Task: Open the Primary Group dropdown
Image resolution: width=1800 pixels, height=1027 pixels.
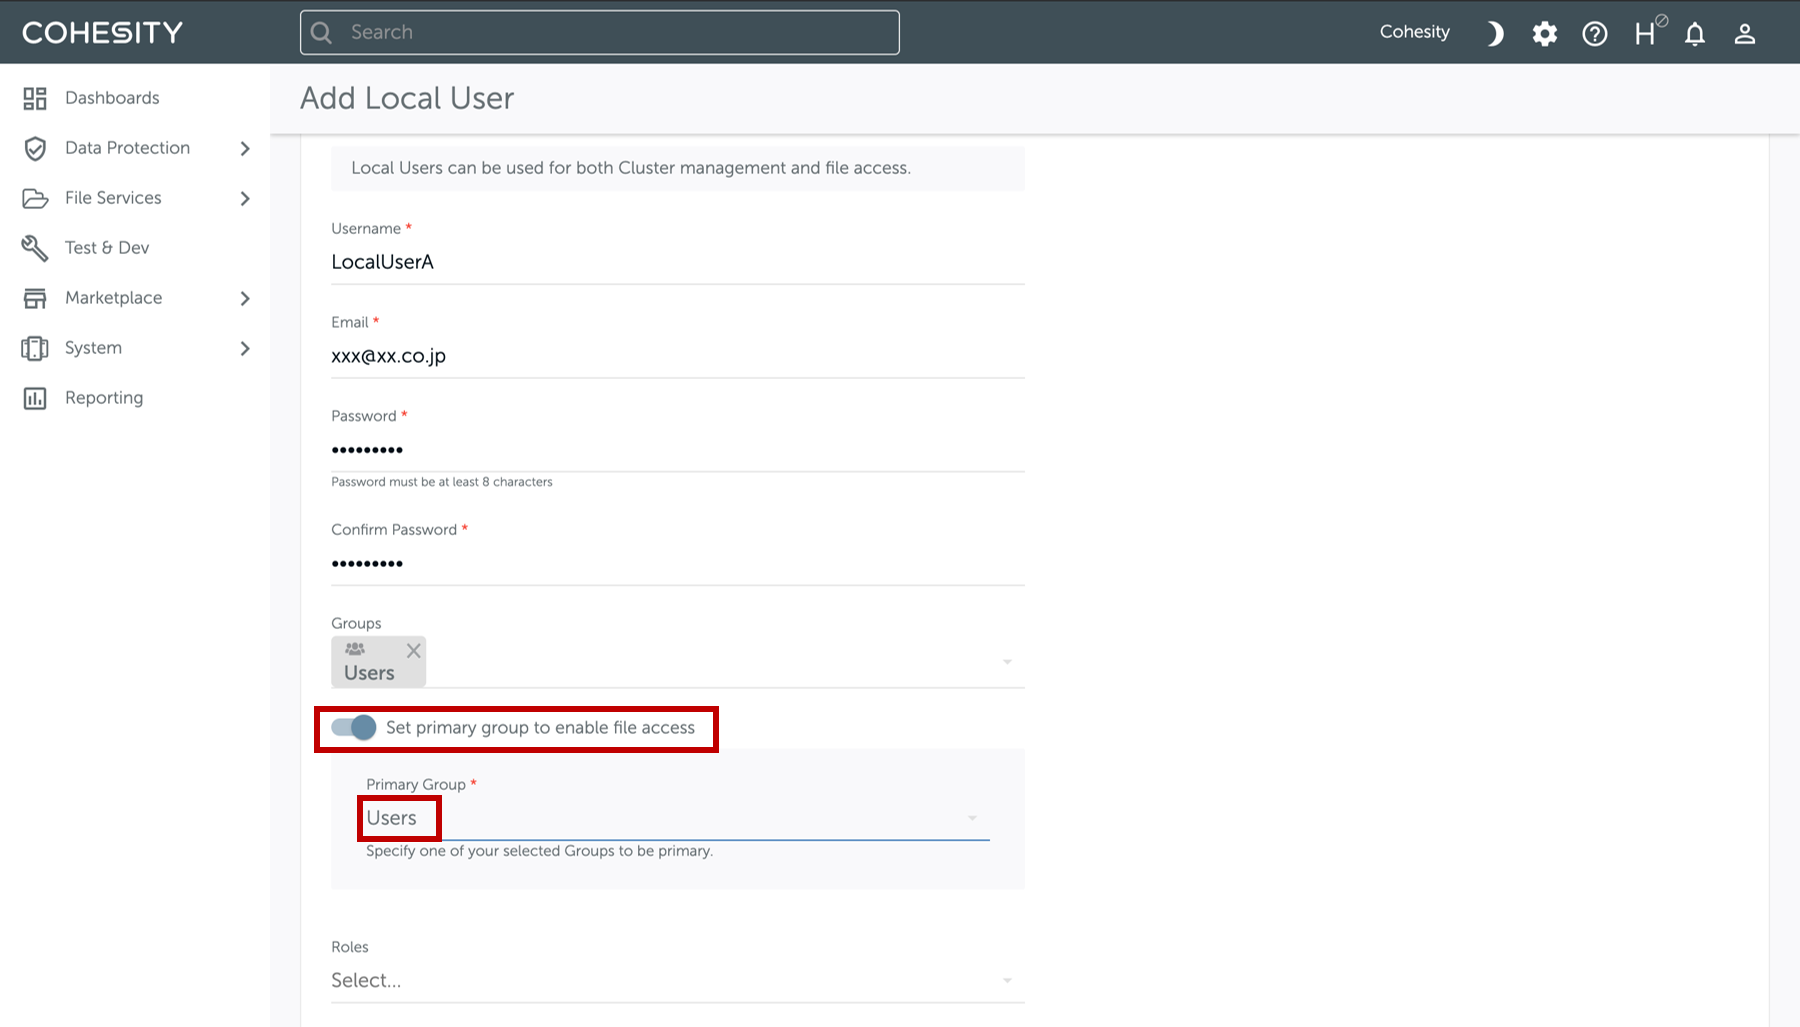Action: pyautogui.click(x=677, y=818)
